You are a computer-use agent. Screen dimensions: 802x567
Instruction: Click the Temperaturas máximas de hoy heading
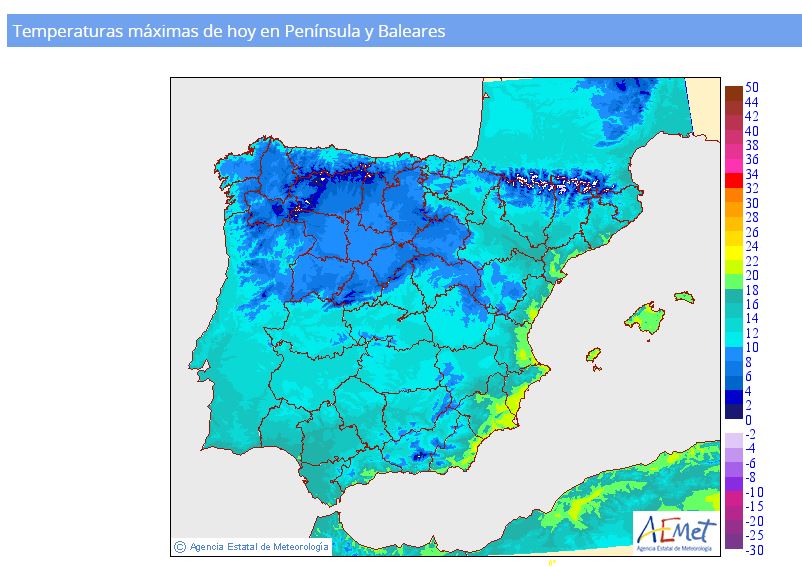tap(229, 31)
